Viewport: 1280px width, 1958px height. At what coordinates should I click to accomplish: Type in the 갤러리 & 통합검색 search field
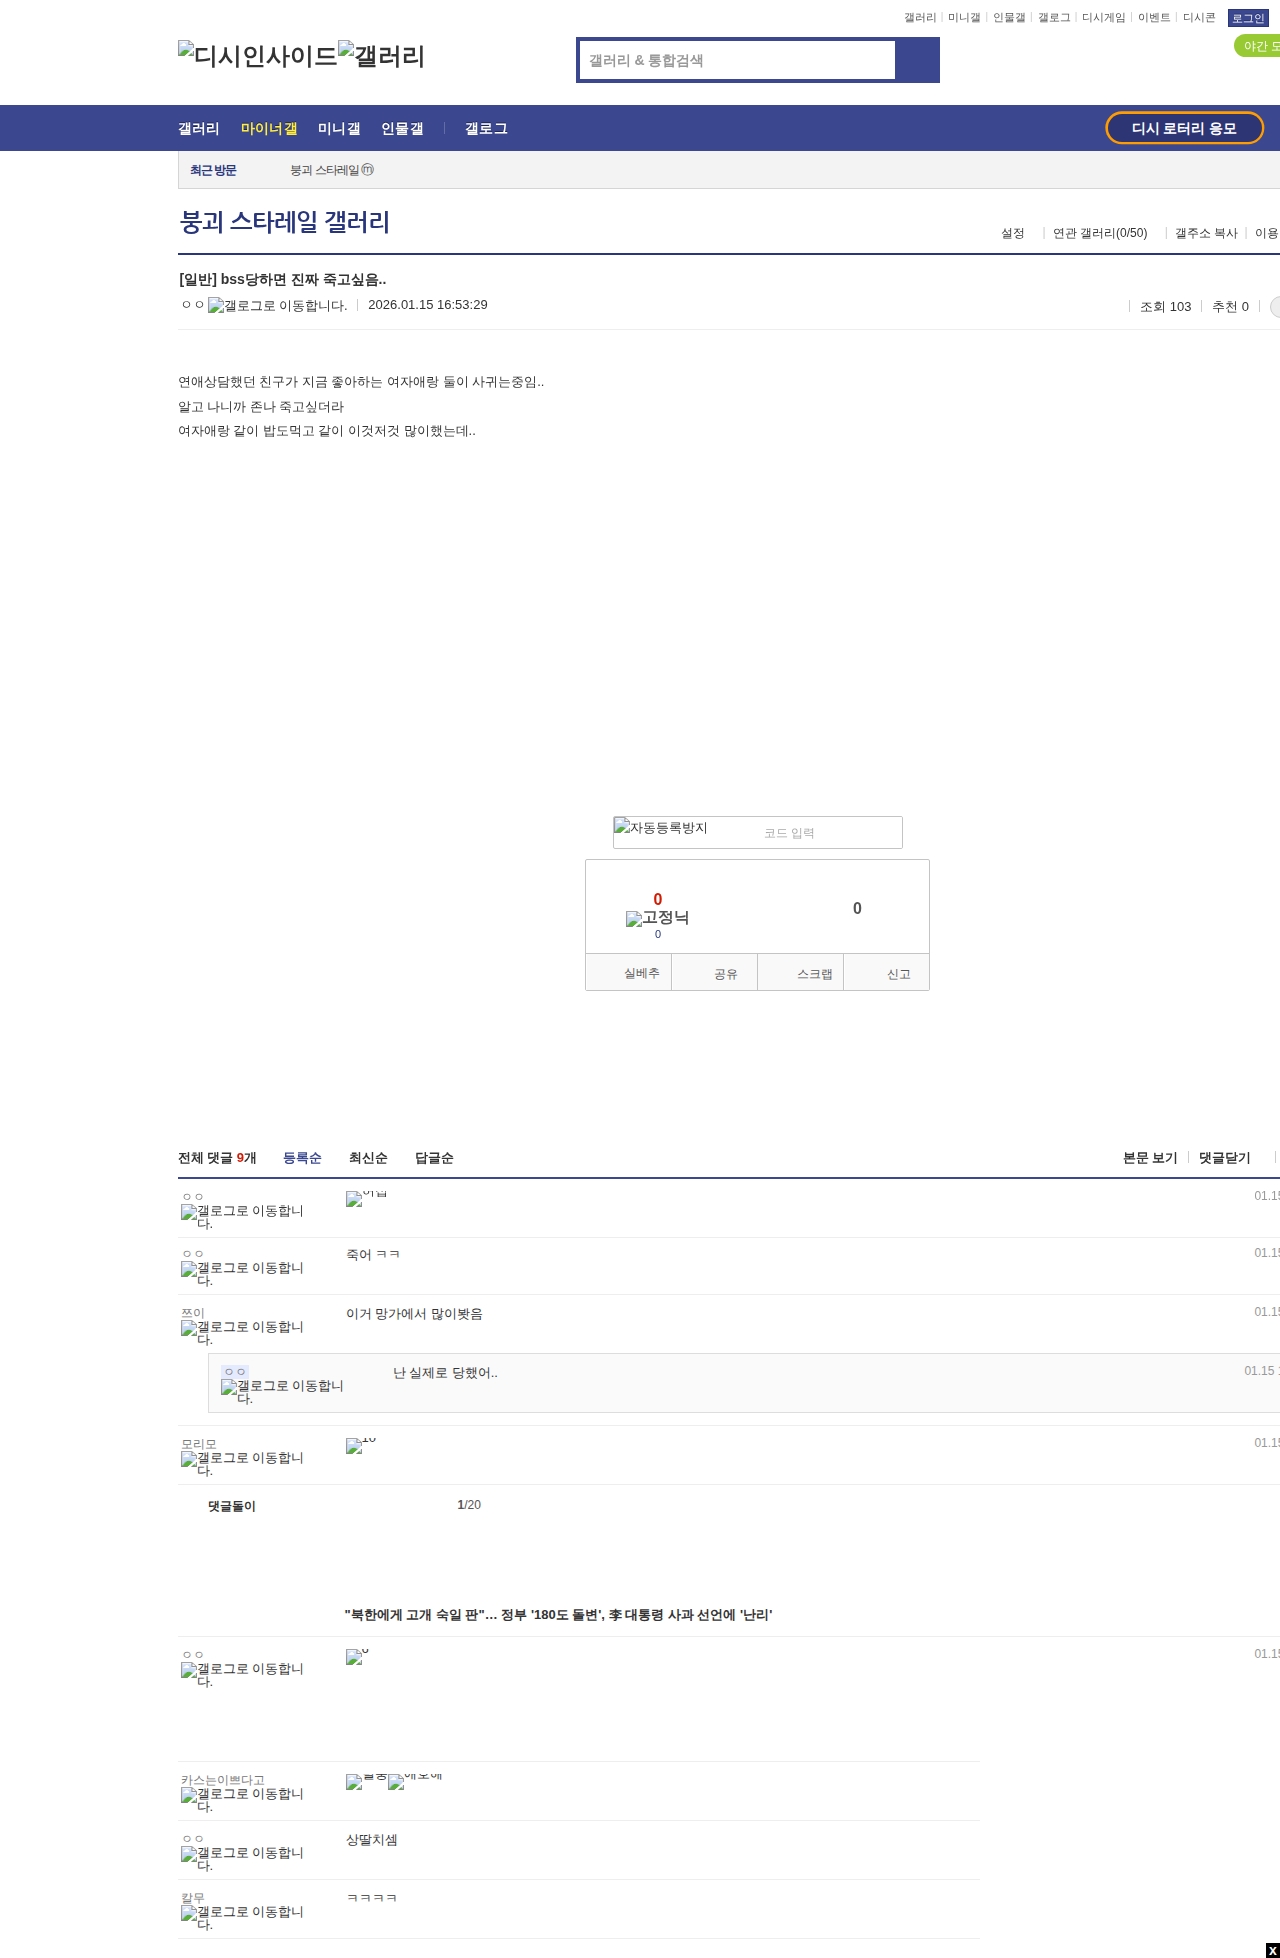(x=738, y=60)
